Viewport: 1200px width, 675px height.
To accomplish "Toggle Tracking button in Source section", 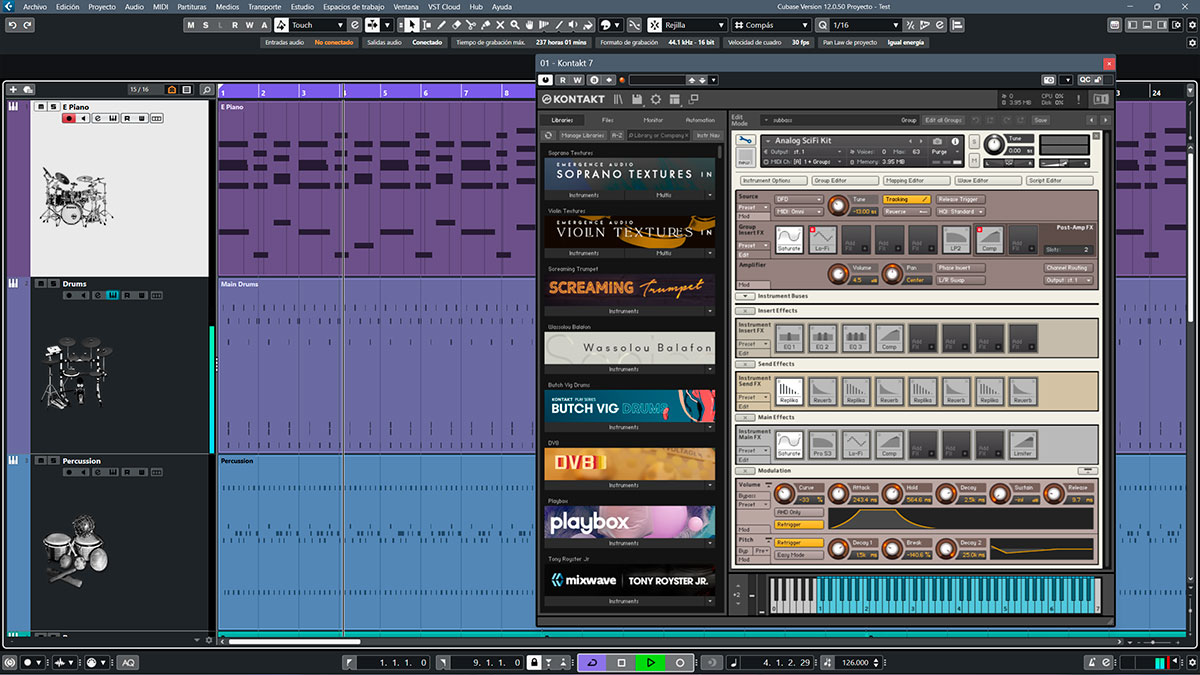I will coord(907,199).
